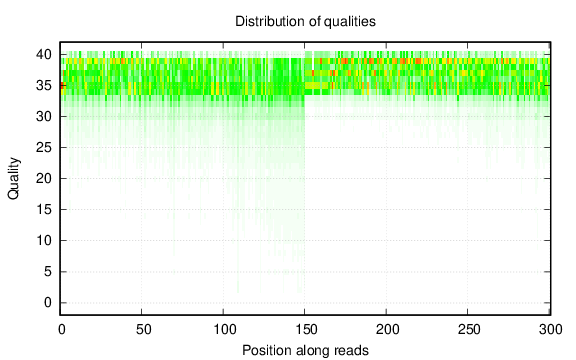Viewport: 576px width, 360px height.
Task: Click the y-axis tick label 40
Action: click(44, 55)
